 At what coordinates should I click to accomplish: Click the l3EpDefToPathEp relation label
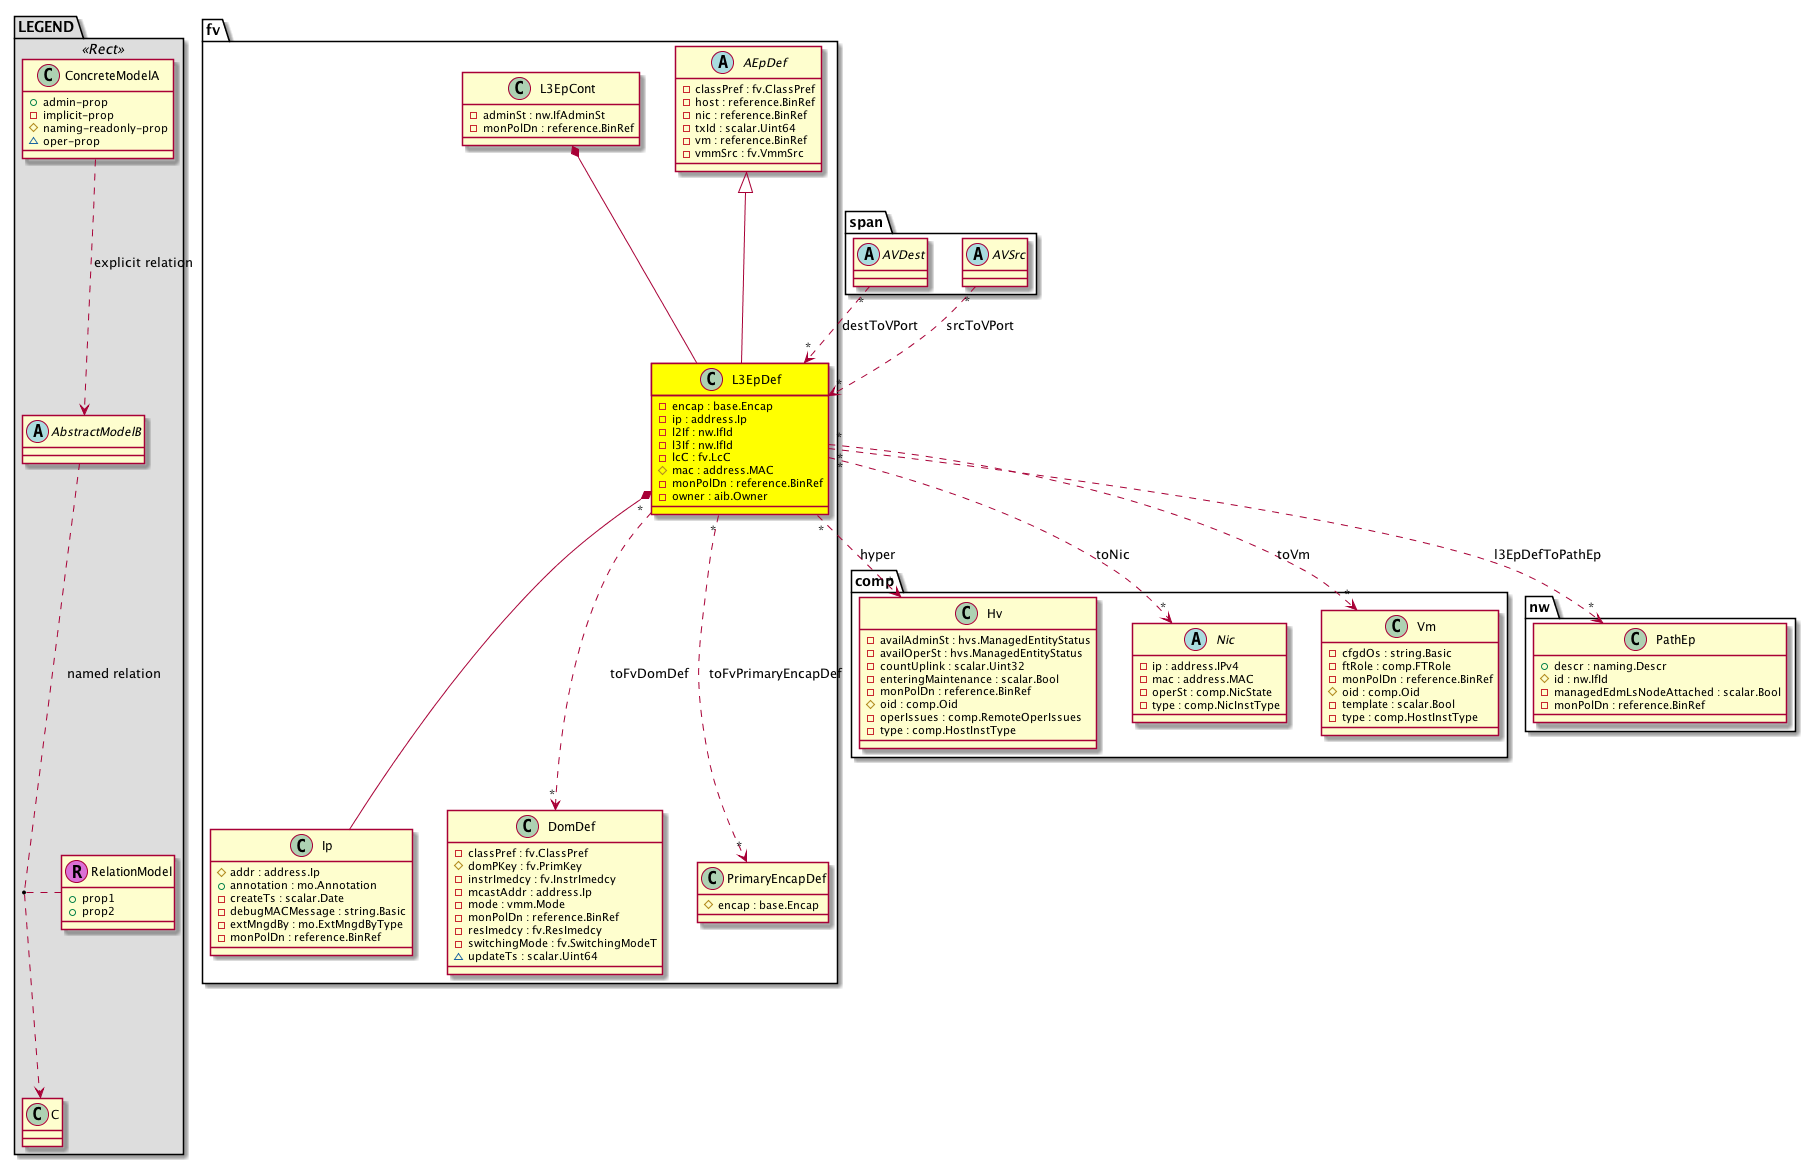[x=1547, y=555]
